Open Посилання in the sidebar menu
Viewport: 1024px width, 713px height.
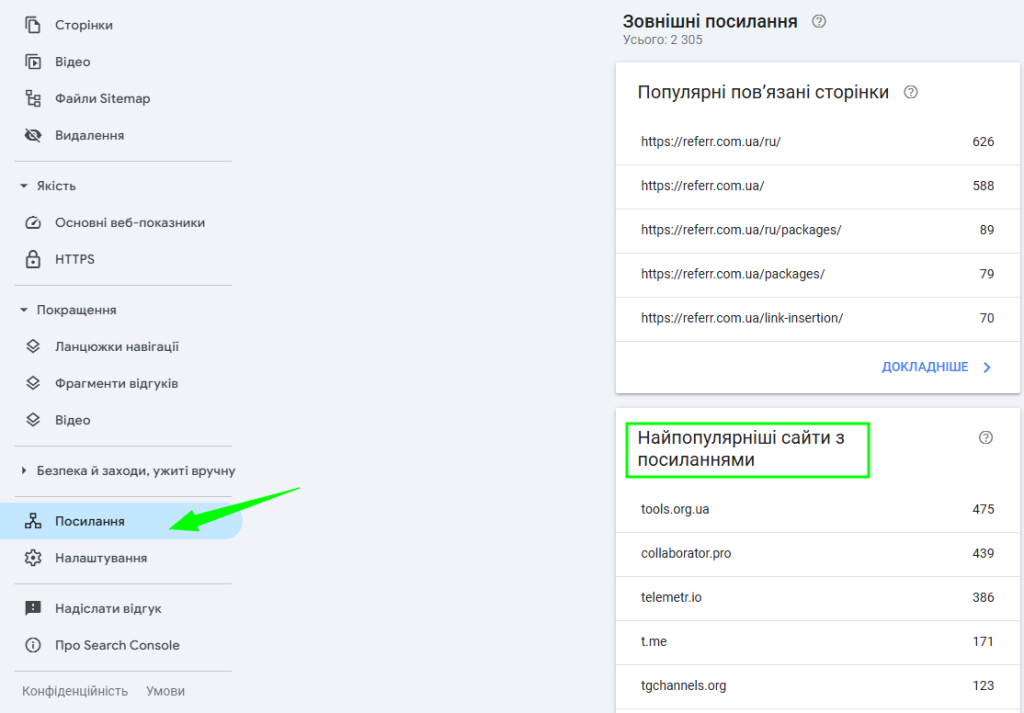tap(90, 521)
